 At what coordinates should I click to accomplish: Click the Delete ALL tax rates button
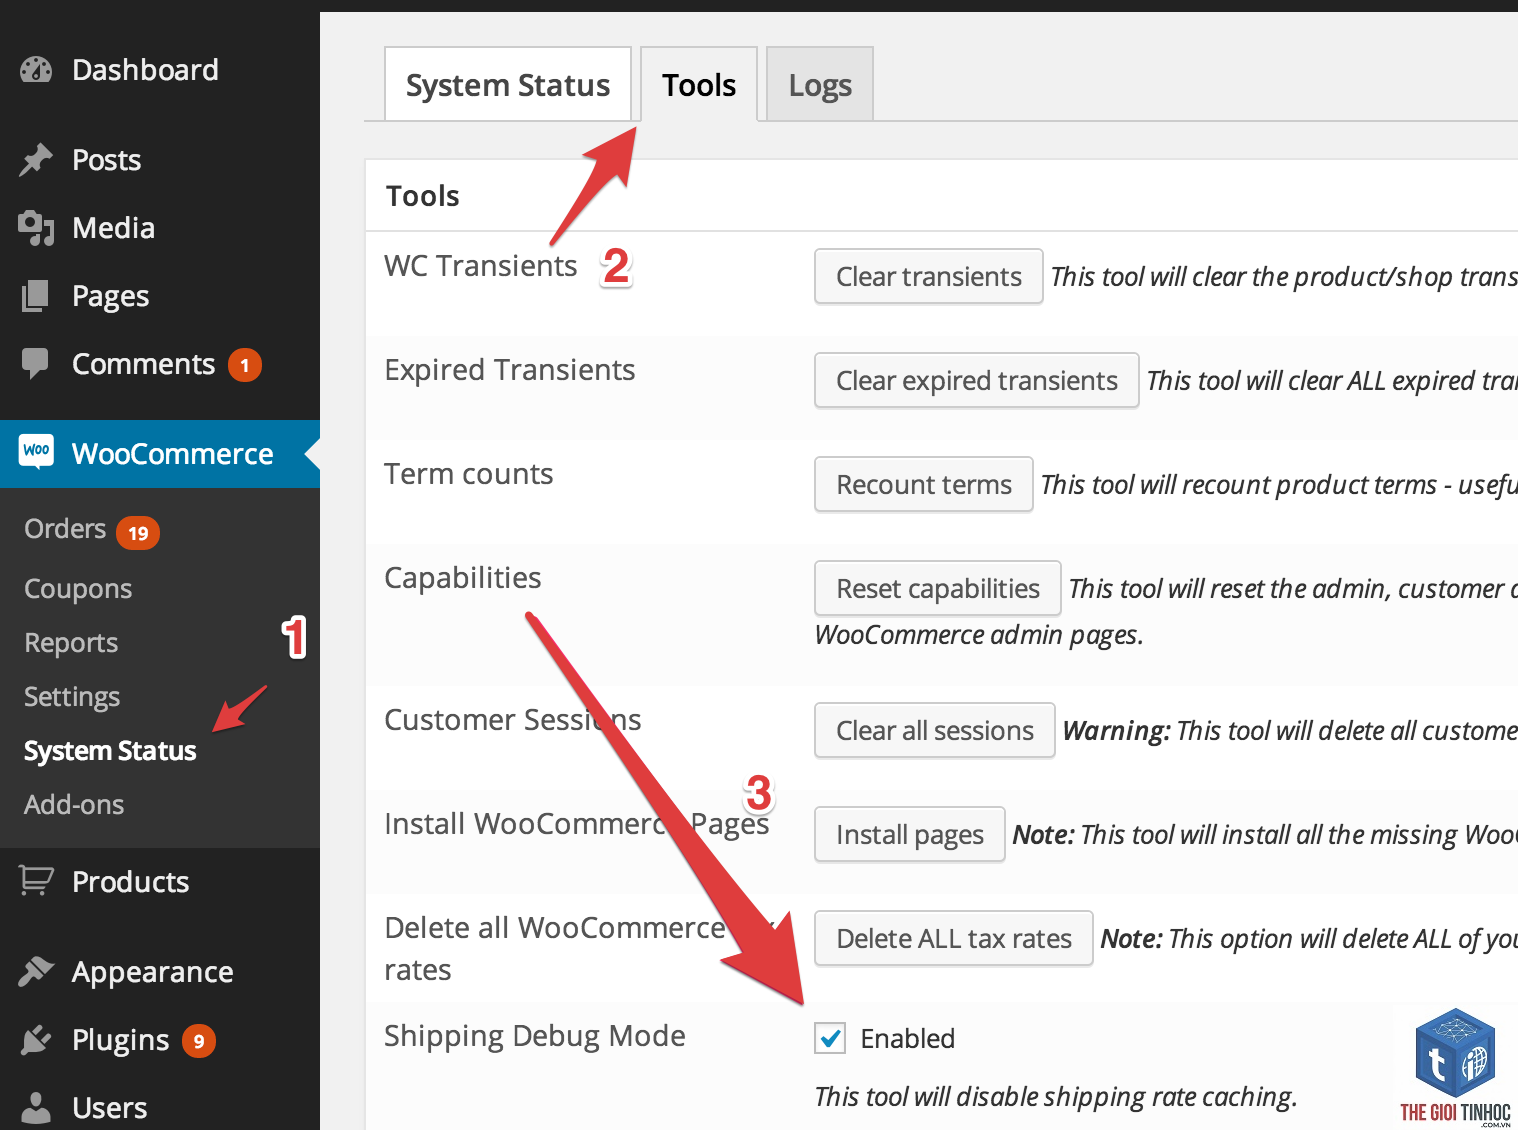pyautogui.click(x=954, y=938)
